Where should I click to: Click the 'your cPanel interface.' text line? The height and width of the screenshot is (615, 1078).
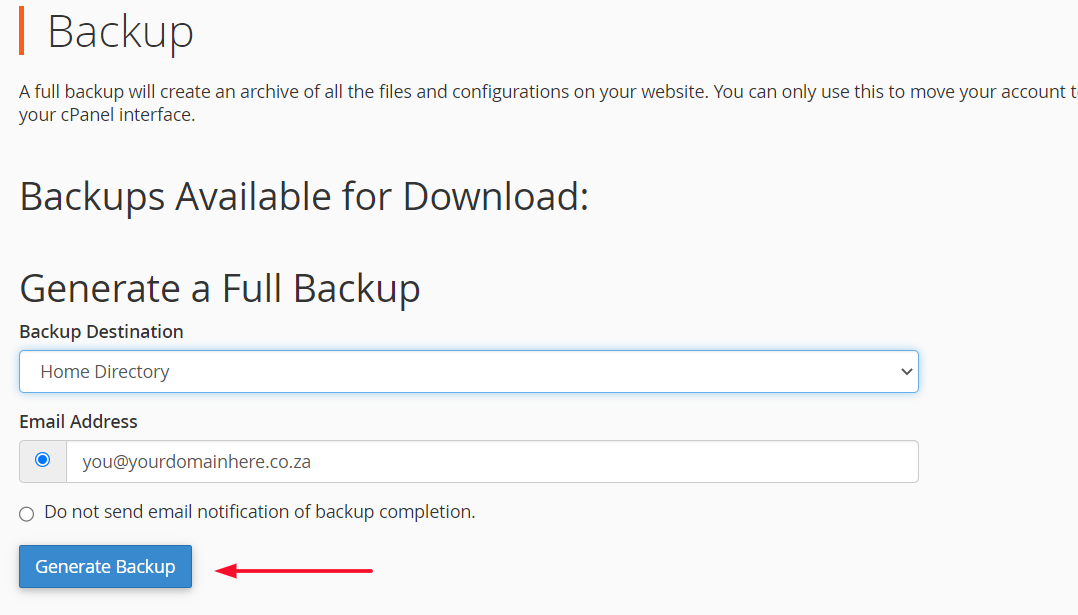[x=107, y=115]
